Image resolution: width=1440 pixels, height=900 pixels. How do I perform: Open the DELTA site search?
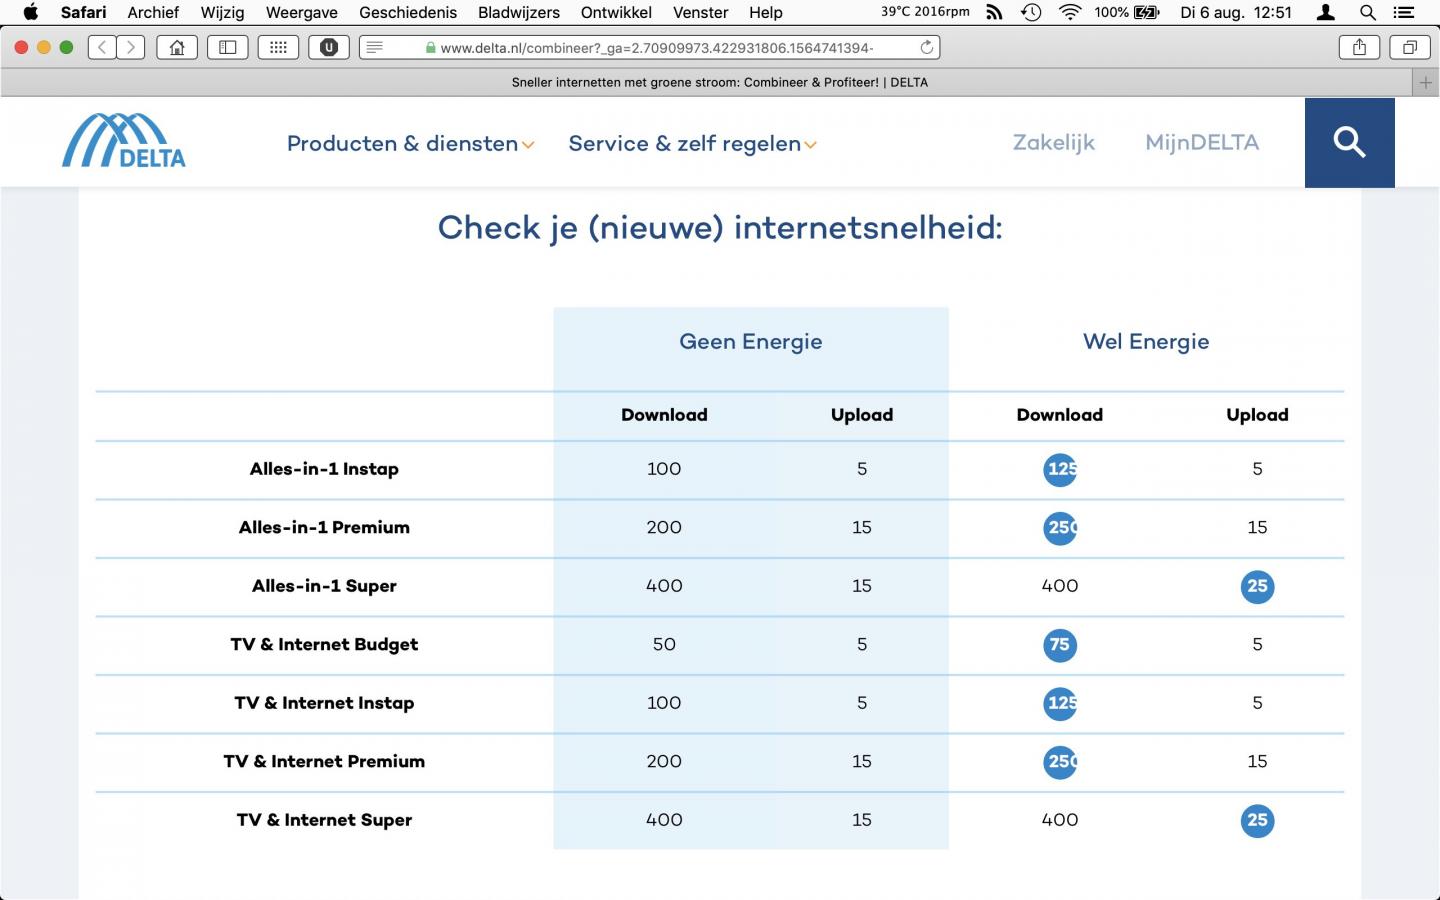[x=1349, y=142]
